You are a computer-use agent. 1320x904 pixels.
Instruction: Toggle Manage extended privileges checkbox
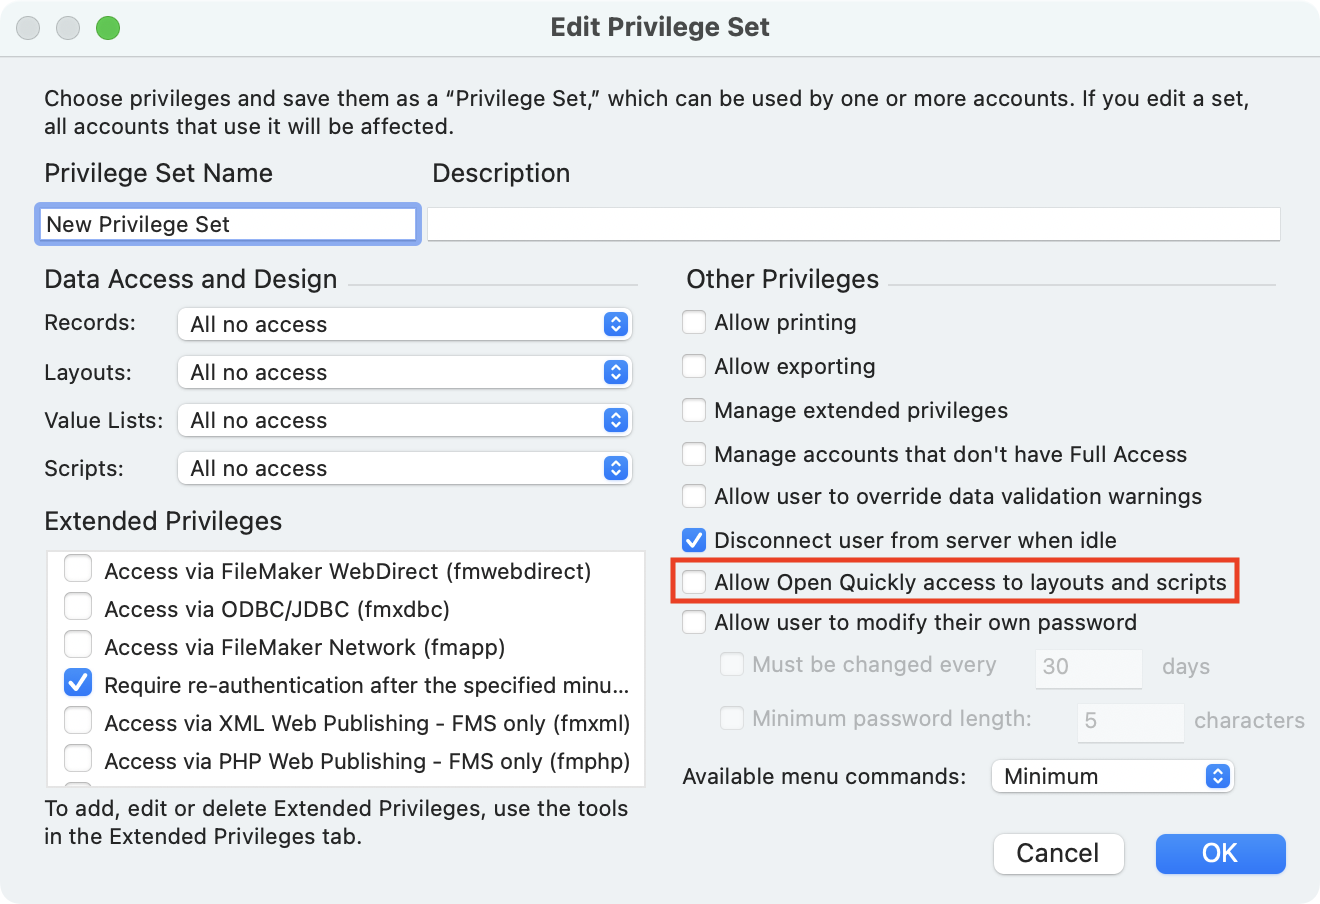tap(694, 410)
